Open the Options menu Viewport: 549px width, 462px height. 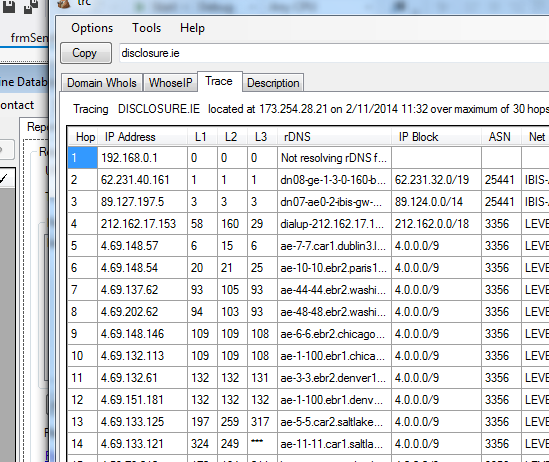pyautogui.click(x=92, y=28)
